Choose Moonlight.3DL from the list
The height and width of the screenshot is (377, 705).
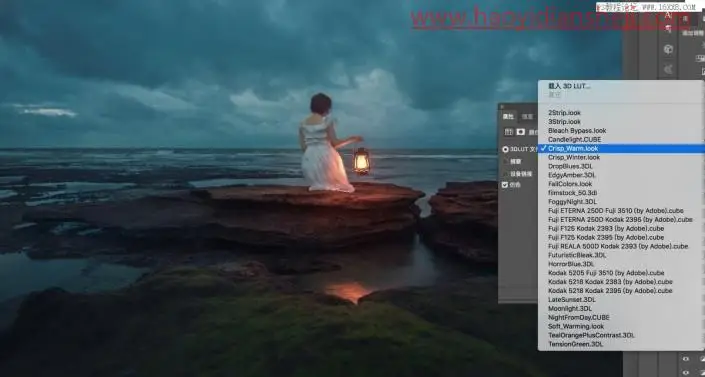[x=570, y=309]
